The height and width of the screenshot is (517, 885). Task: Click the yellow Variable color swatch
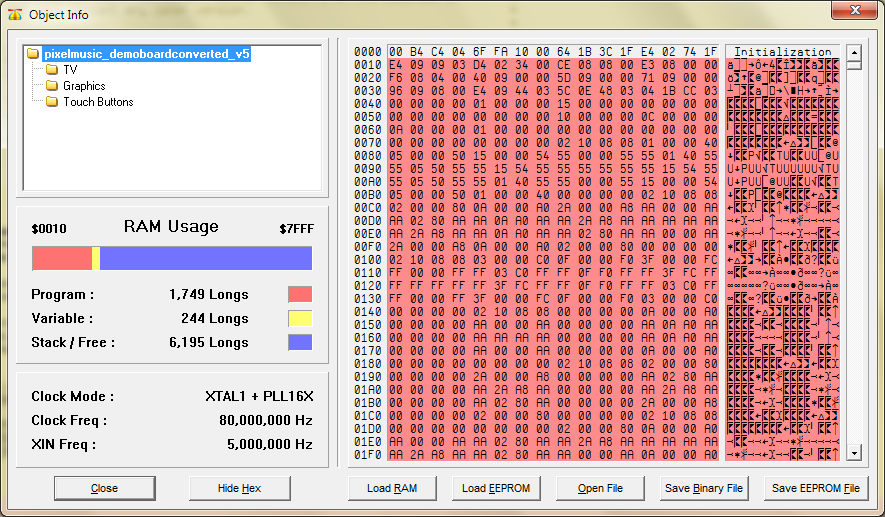click(300, 318)
